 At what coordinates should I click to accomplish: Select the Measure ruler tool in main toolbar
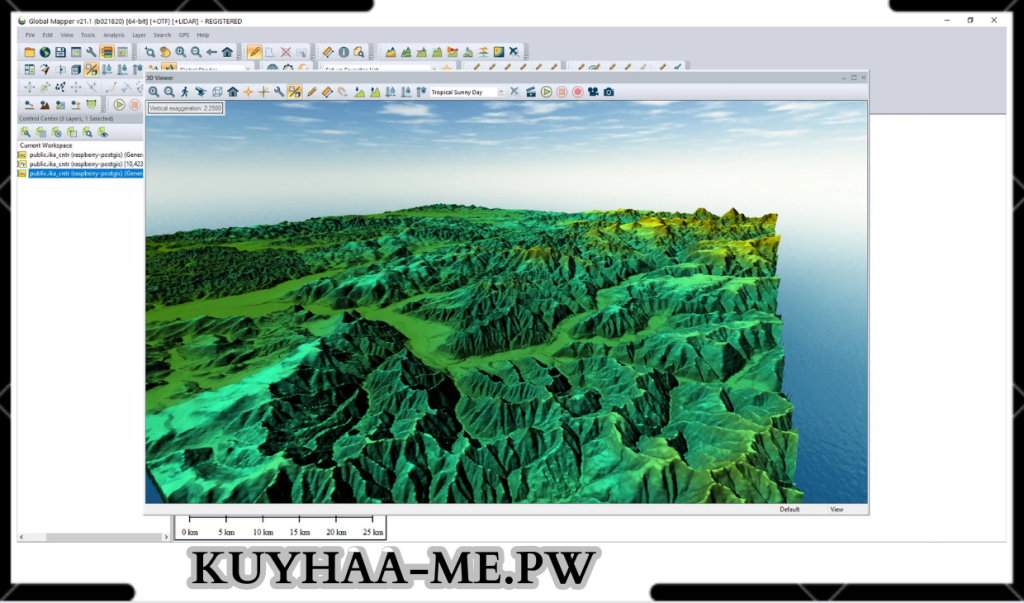pos(328,52)
